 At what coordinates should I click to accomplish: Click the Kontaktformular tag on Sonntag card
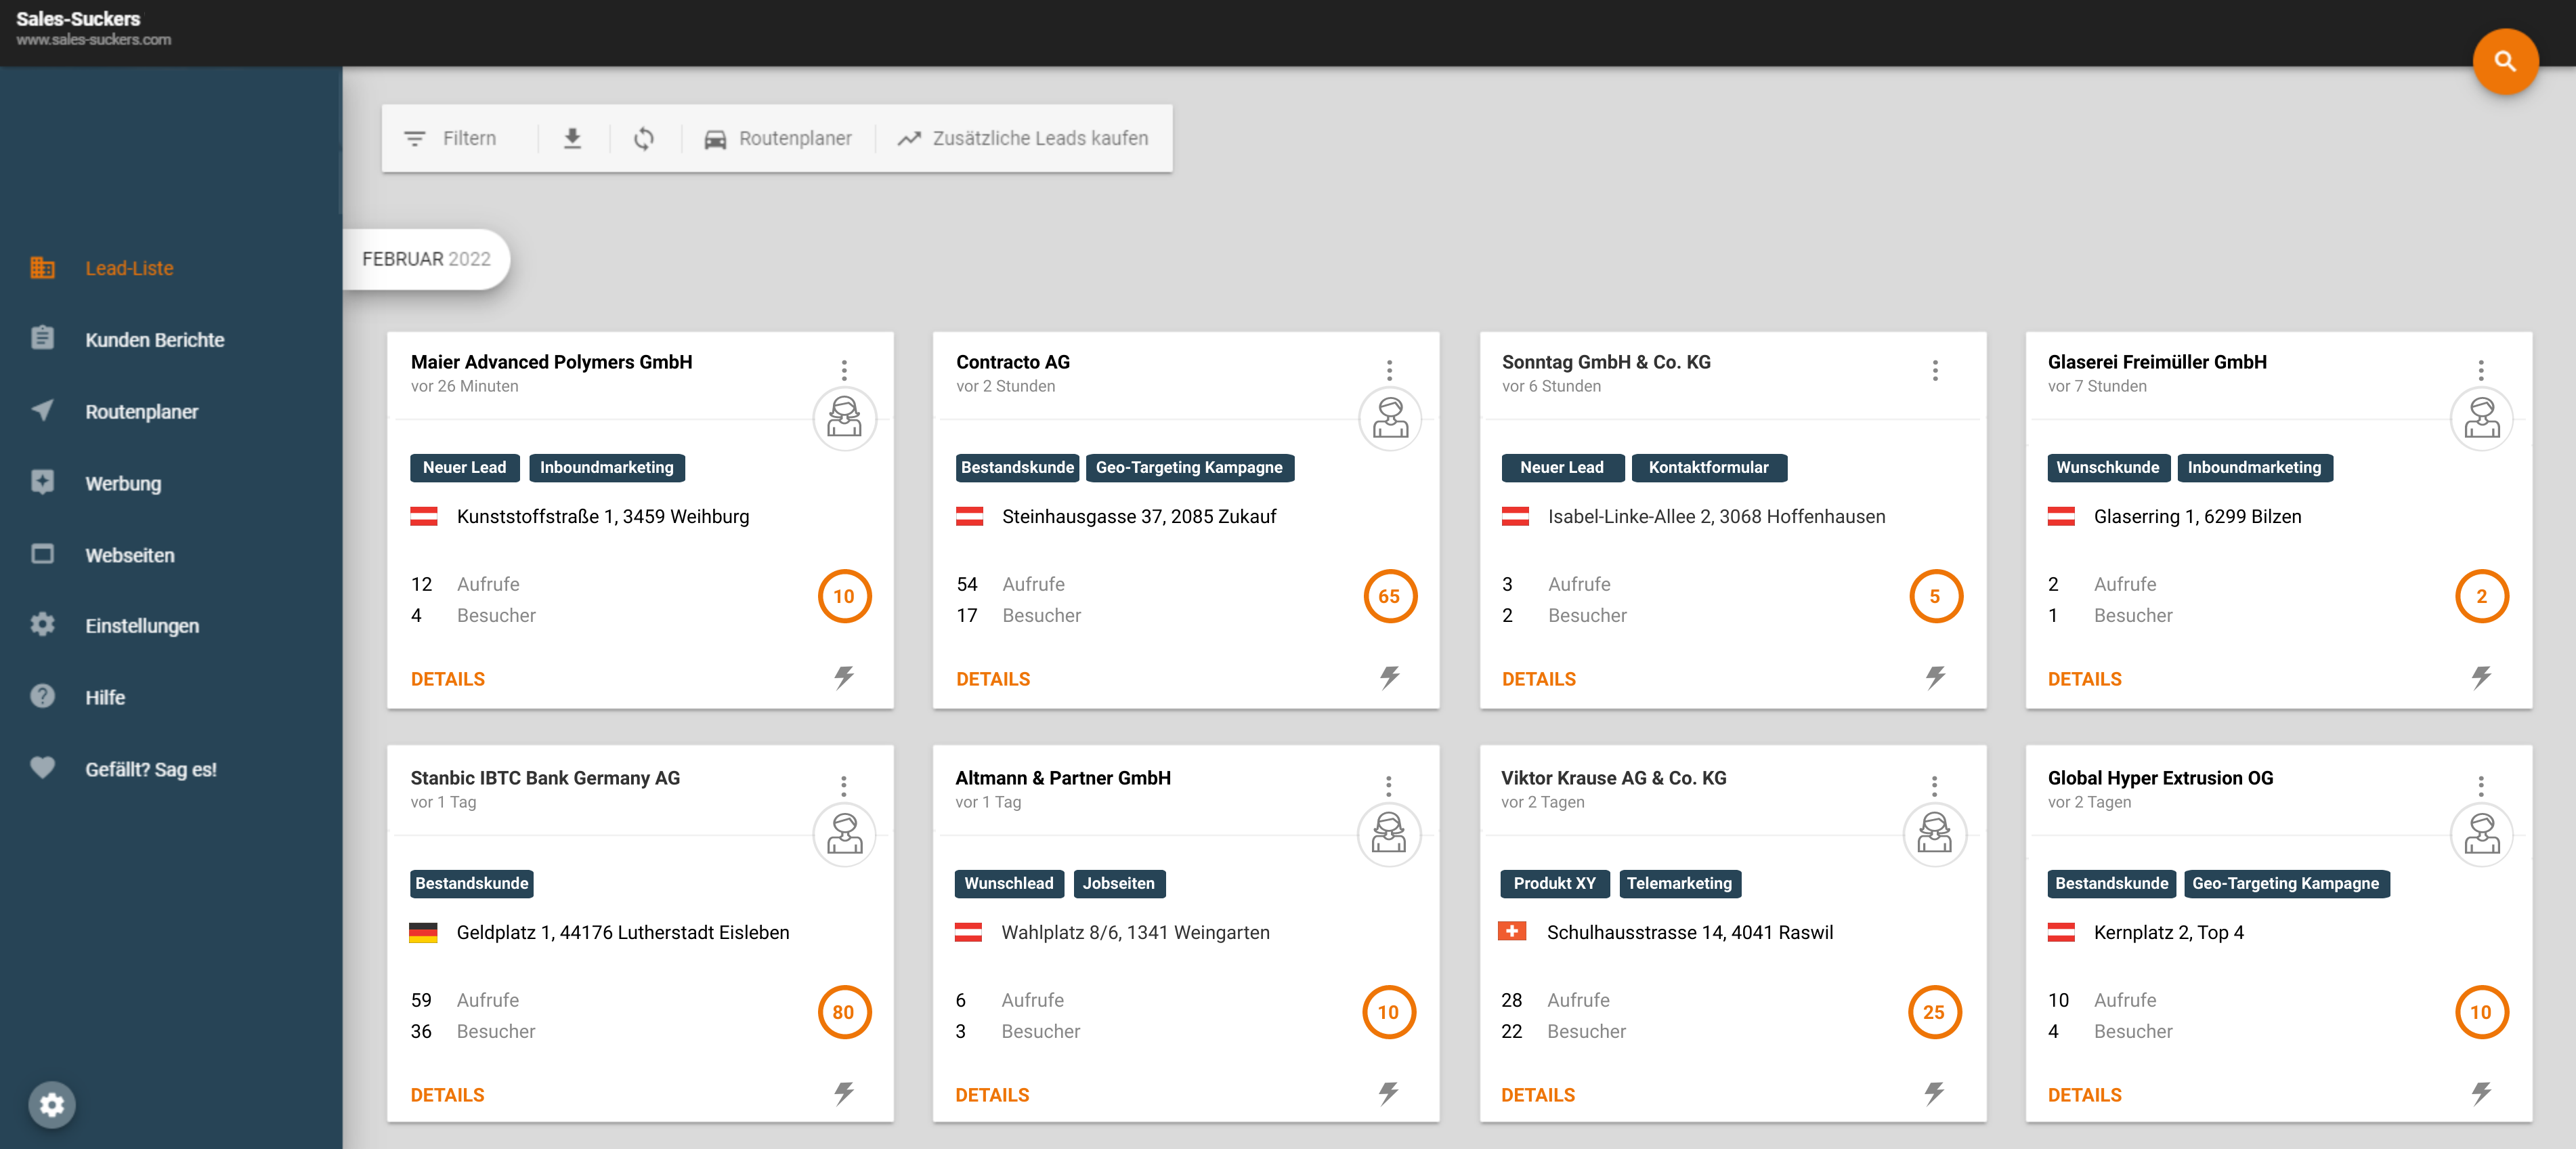pyautogui.click(x=1708, y=467)
